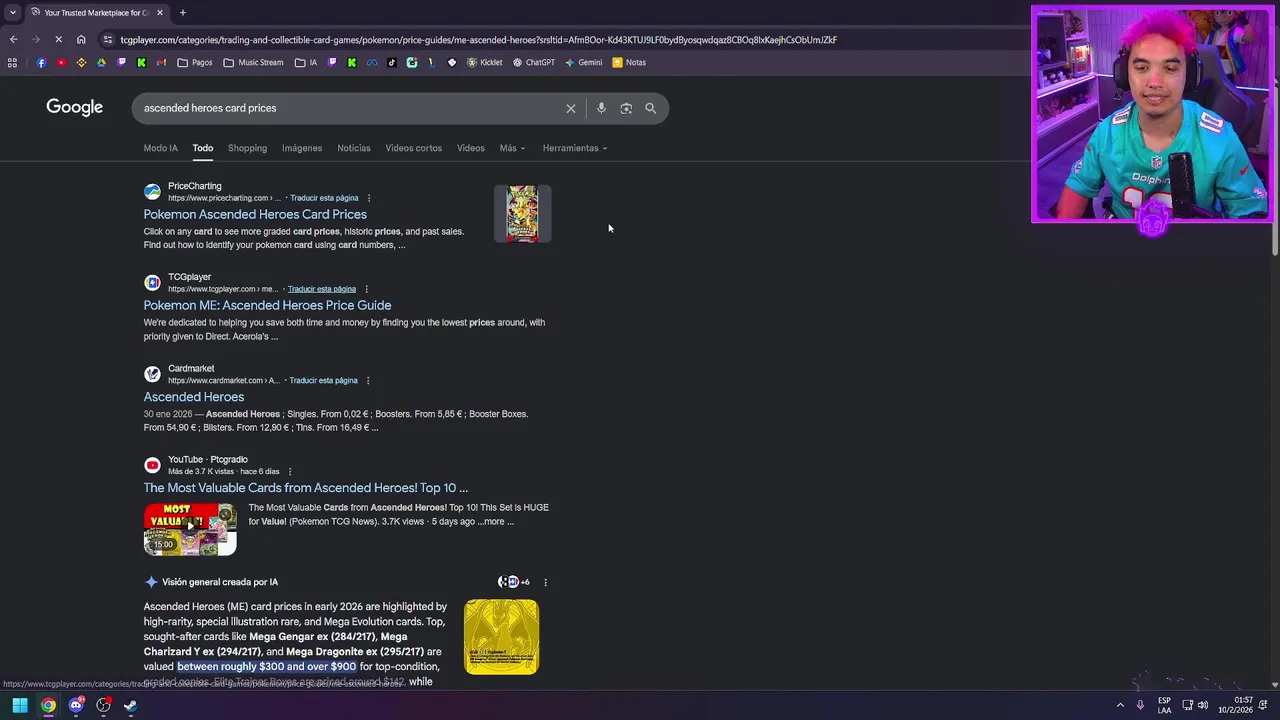Screen dimensions: 1280x720
Task: Open AI overview sources icons
Action: coord(514,582)
